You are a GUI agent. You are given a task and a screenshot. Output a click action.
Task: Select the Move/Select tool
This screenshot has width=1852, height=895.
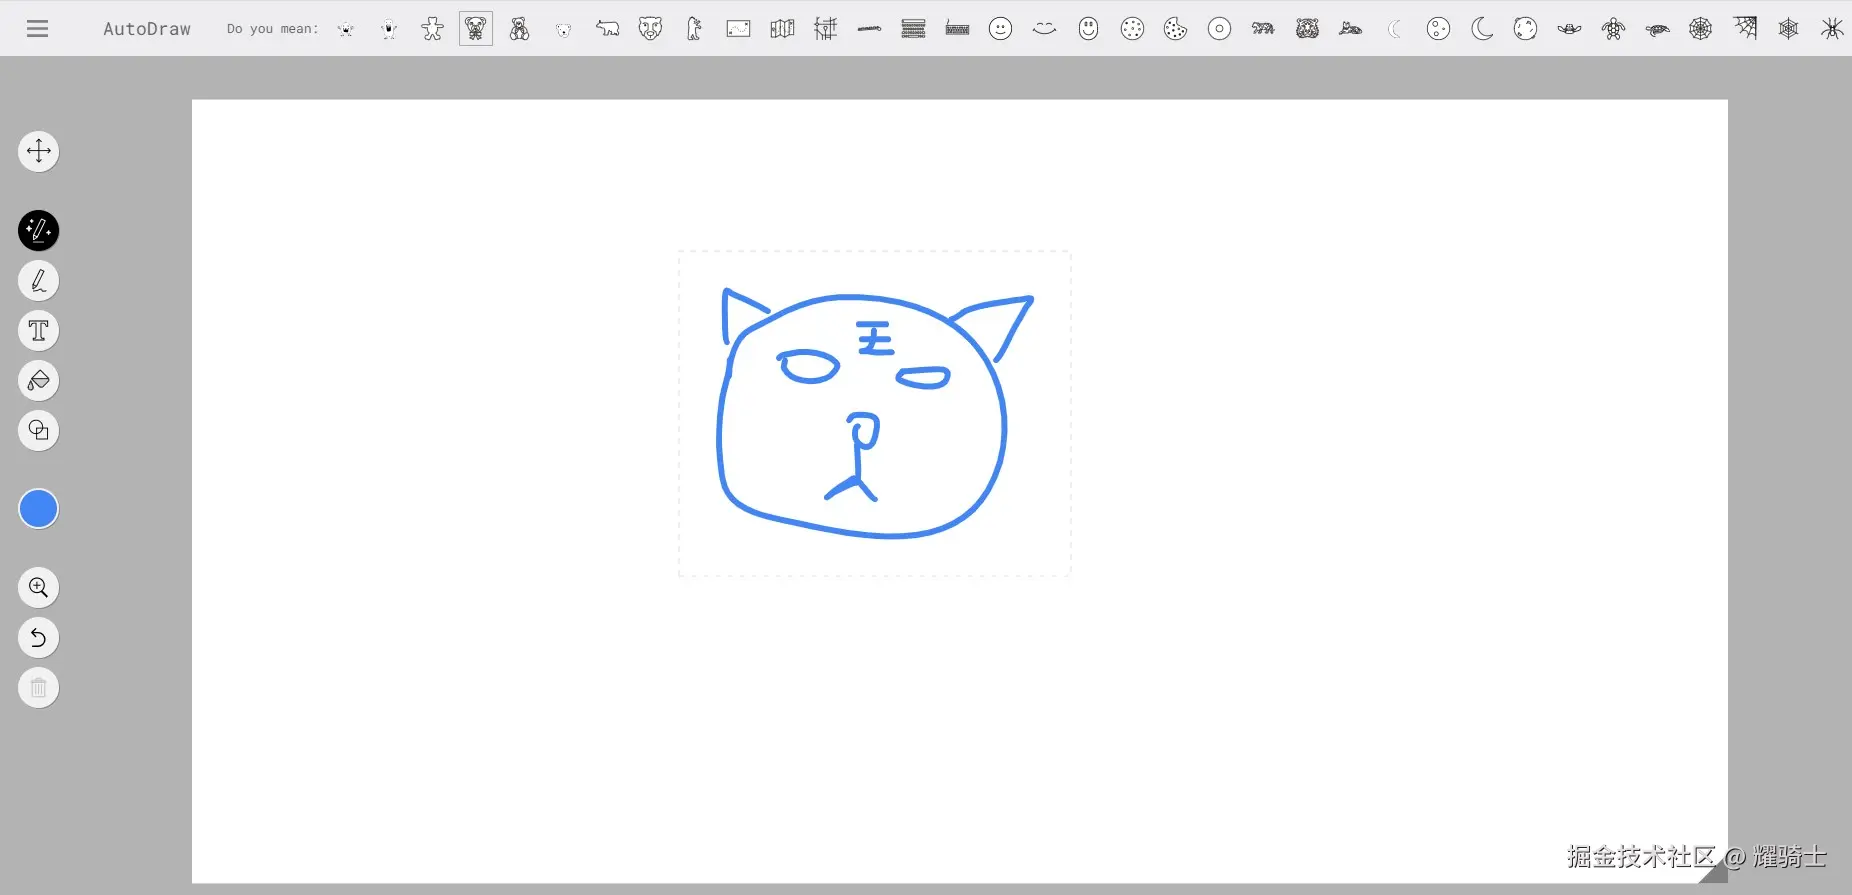click(x=39, y=151)
